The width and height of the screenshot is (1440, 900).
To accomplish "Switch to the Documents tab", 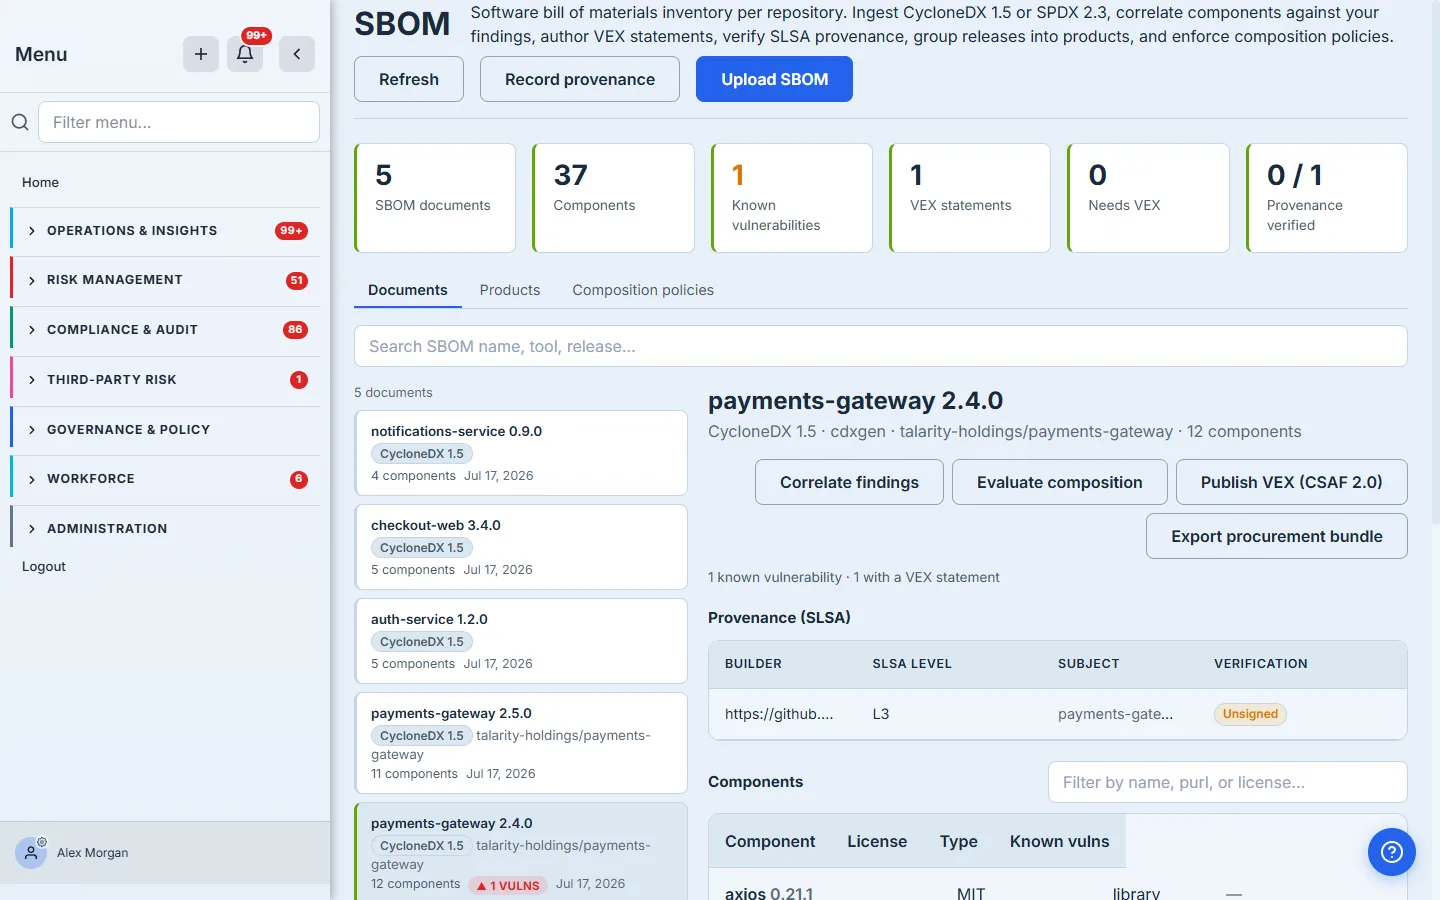I will (408, 290).
